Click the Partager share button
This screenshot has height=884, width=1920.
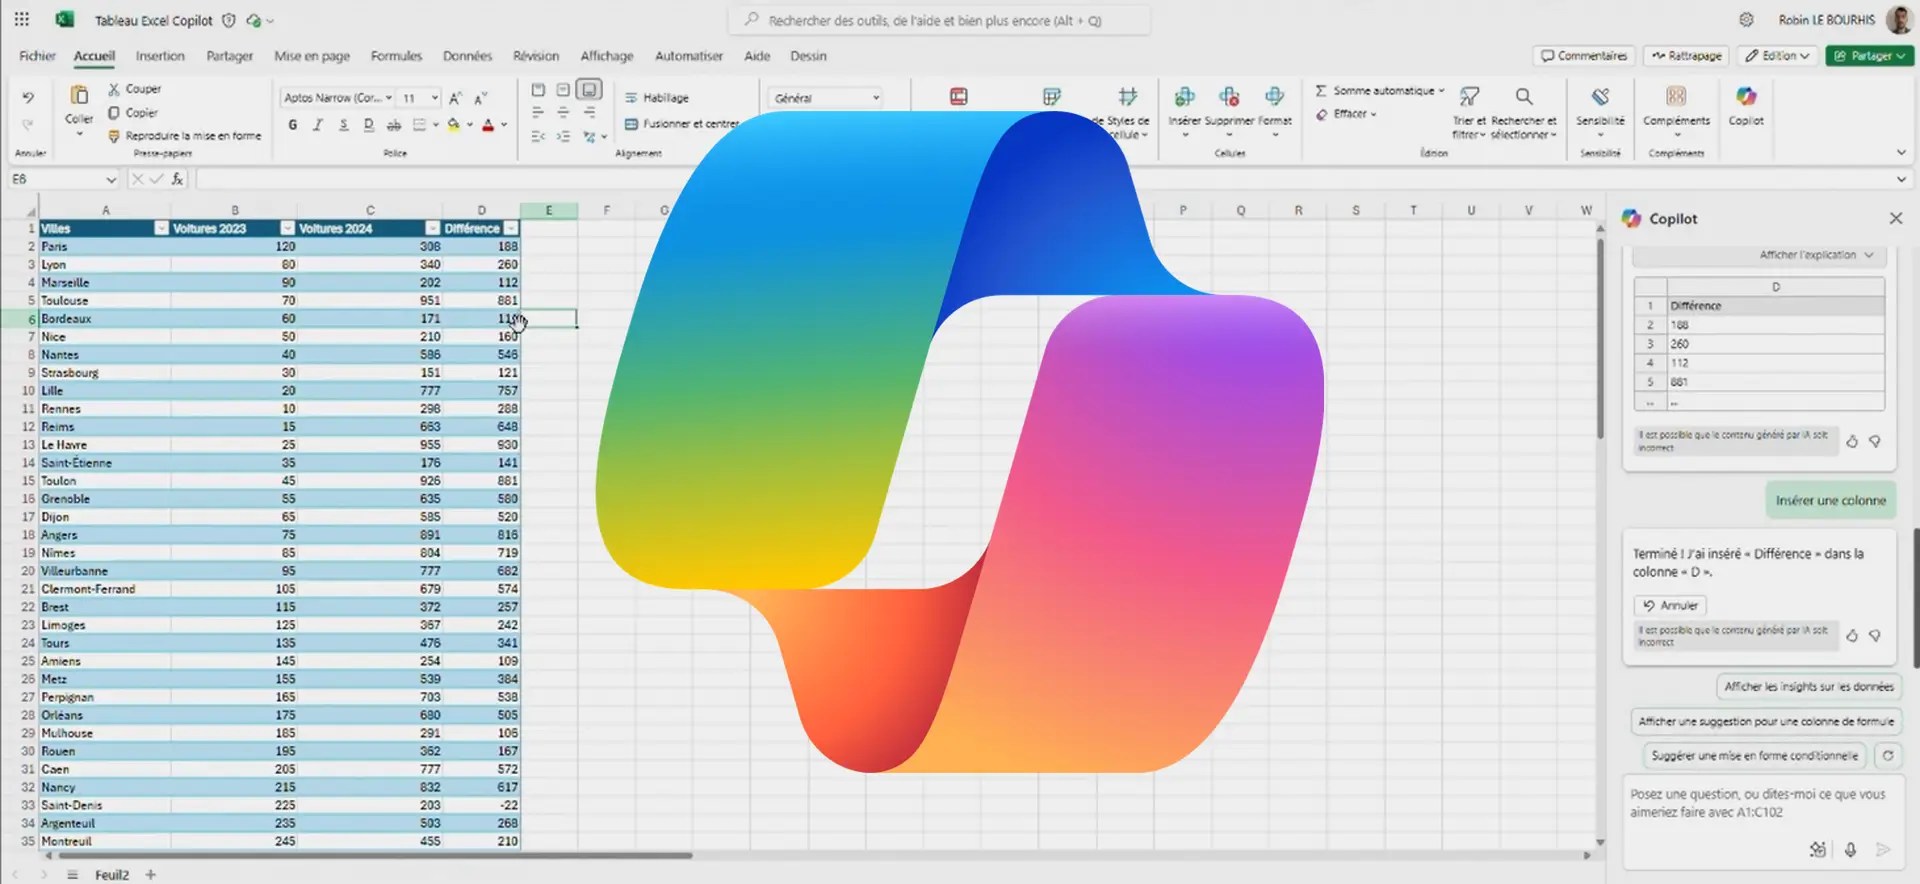(1869, 56)
